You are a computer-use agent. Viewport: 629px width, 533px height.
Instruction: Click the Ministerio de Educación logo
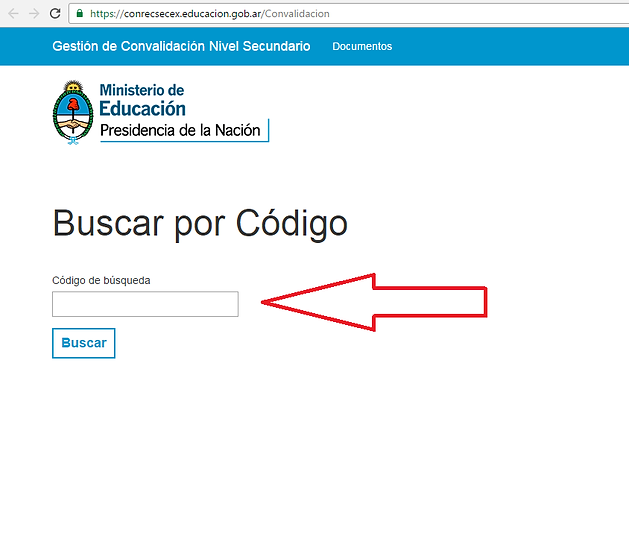(160, 112)
